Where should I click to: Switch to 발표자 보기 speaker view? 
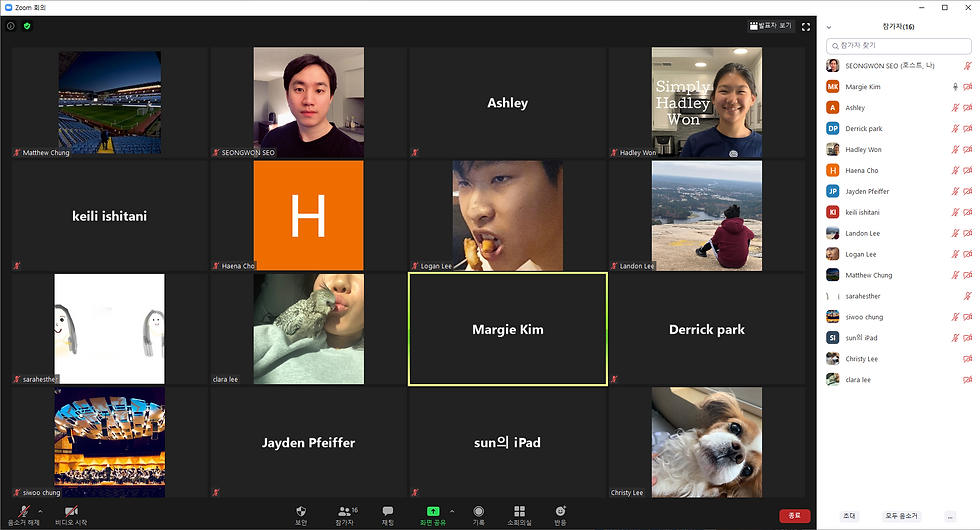click(770, 26)
